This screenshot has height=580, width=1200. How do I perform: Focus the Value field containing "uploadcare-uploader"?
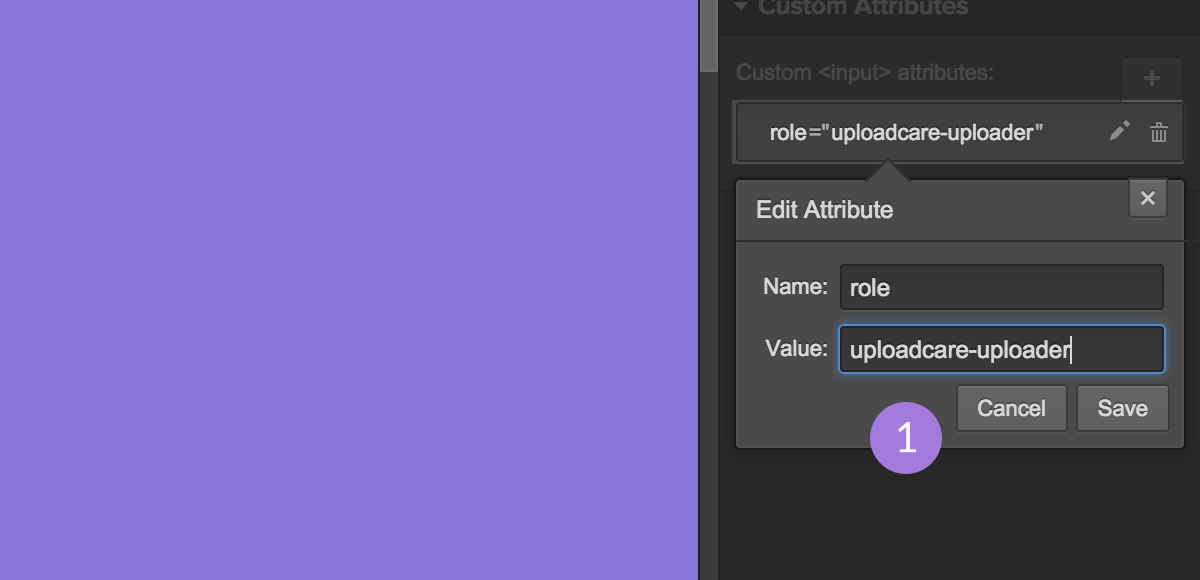(1000, 349)
